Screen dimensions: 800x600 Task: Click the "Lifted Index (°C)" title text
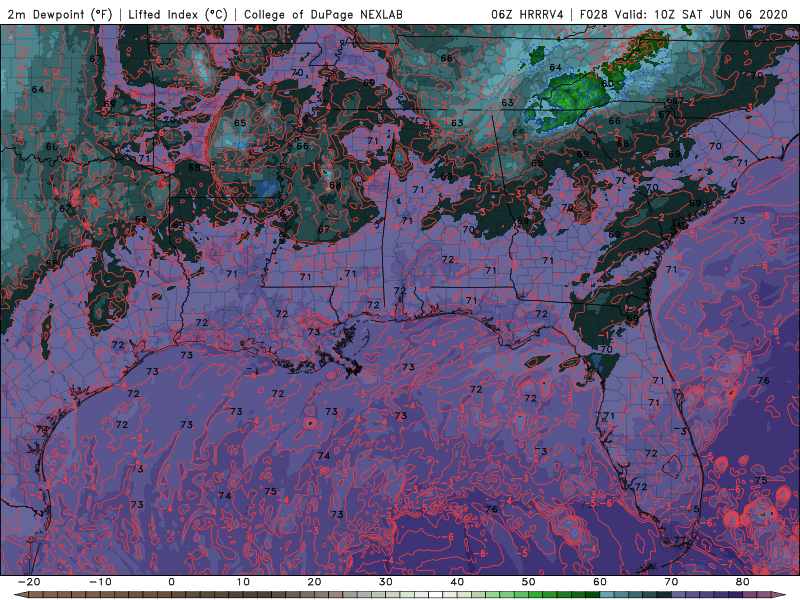click(x=178, y=14)
